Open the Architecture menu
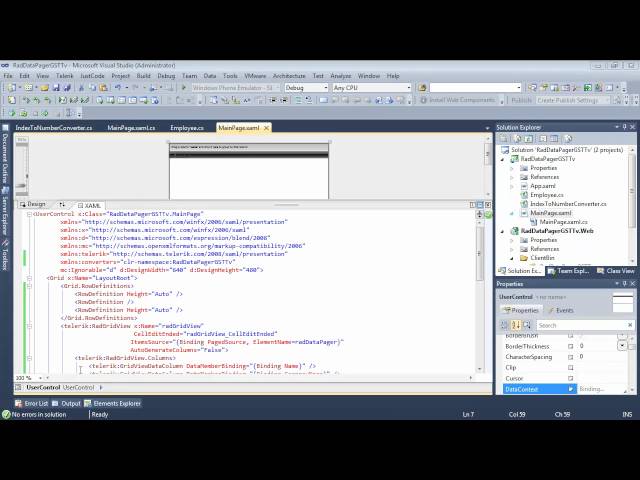Image resolution: width=640 pixels, height=480 pixels. pyautogui.click(x=289, y=76)
